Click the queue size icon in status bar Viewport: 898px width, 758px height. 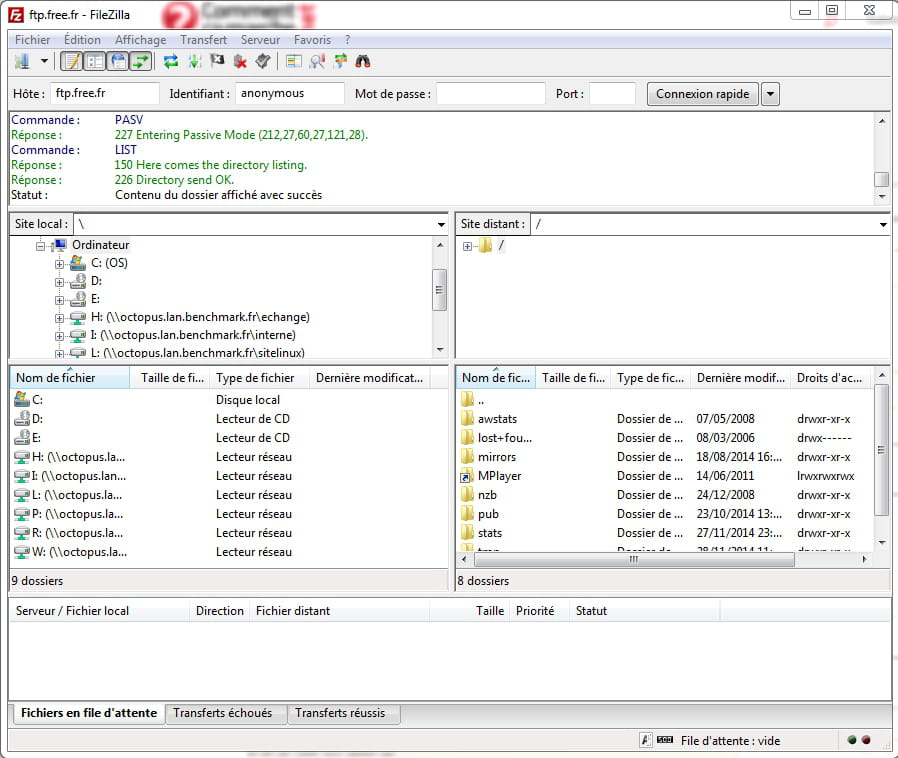(665, 740)
